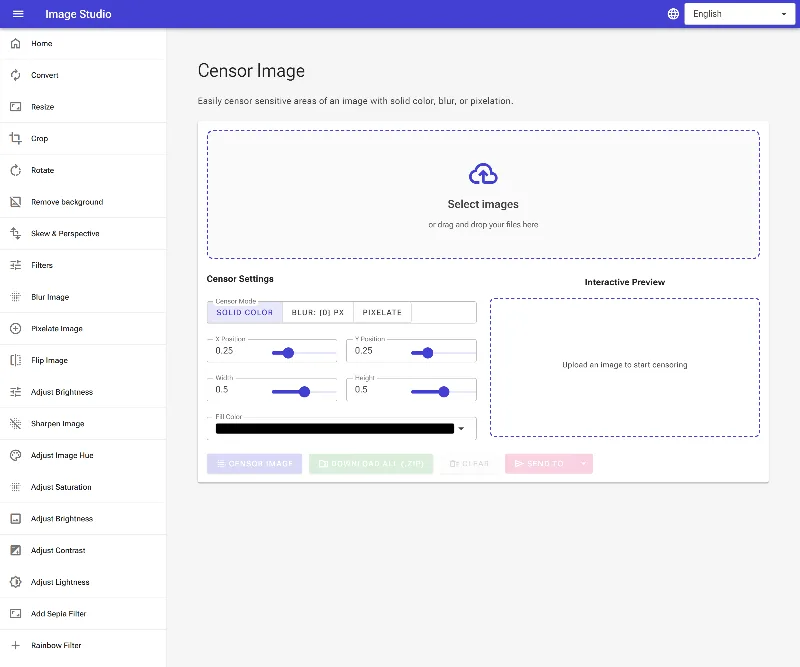Open Skew & Perspective tool icon
The height and width of the screenshot is (667, 800).
16,233
